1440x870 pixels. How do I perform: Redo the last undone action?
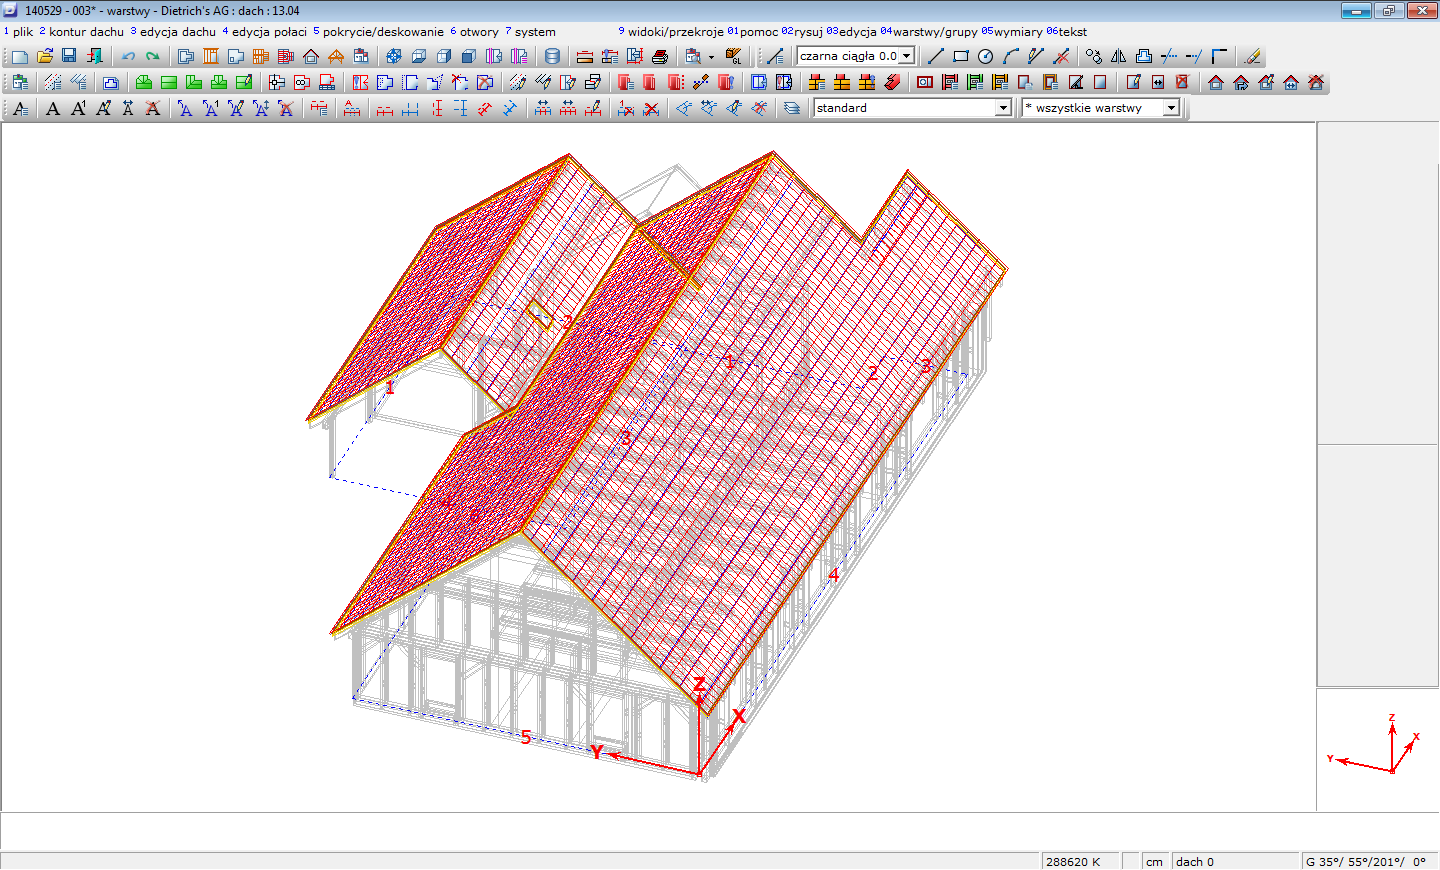[x=152, y=57]
